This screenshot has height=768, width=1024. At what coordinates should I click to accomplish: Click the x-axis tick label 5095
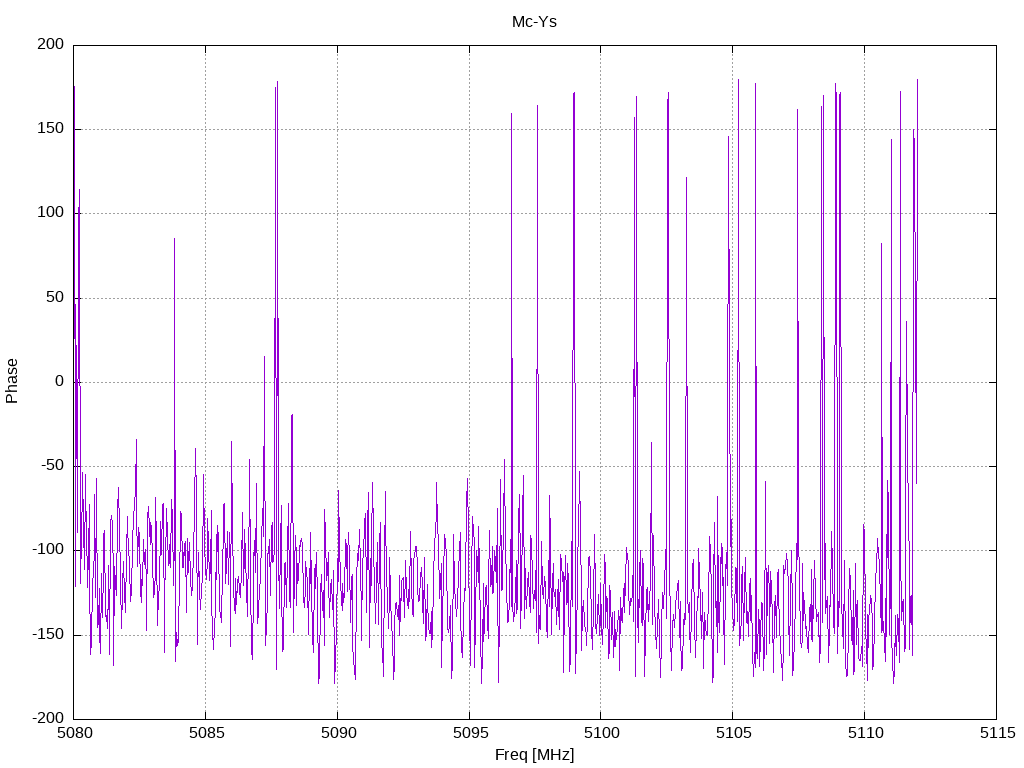click(x=470, y=733)
